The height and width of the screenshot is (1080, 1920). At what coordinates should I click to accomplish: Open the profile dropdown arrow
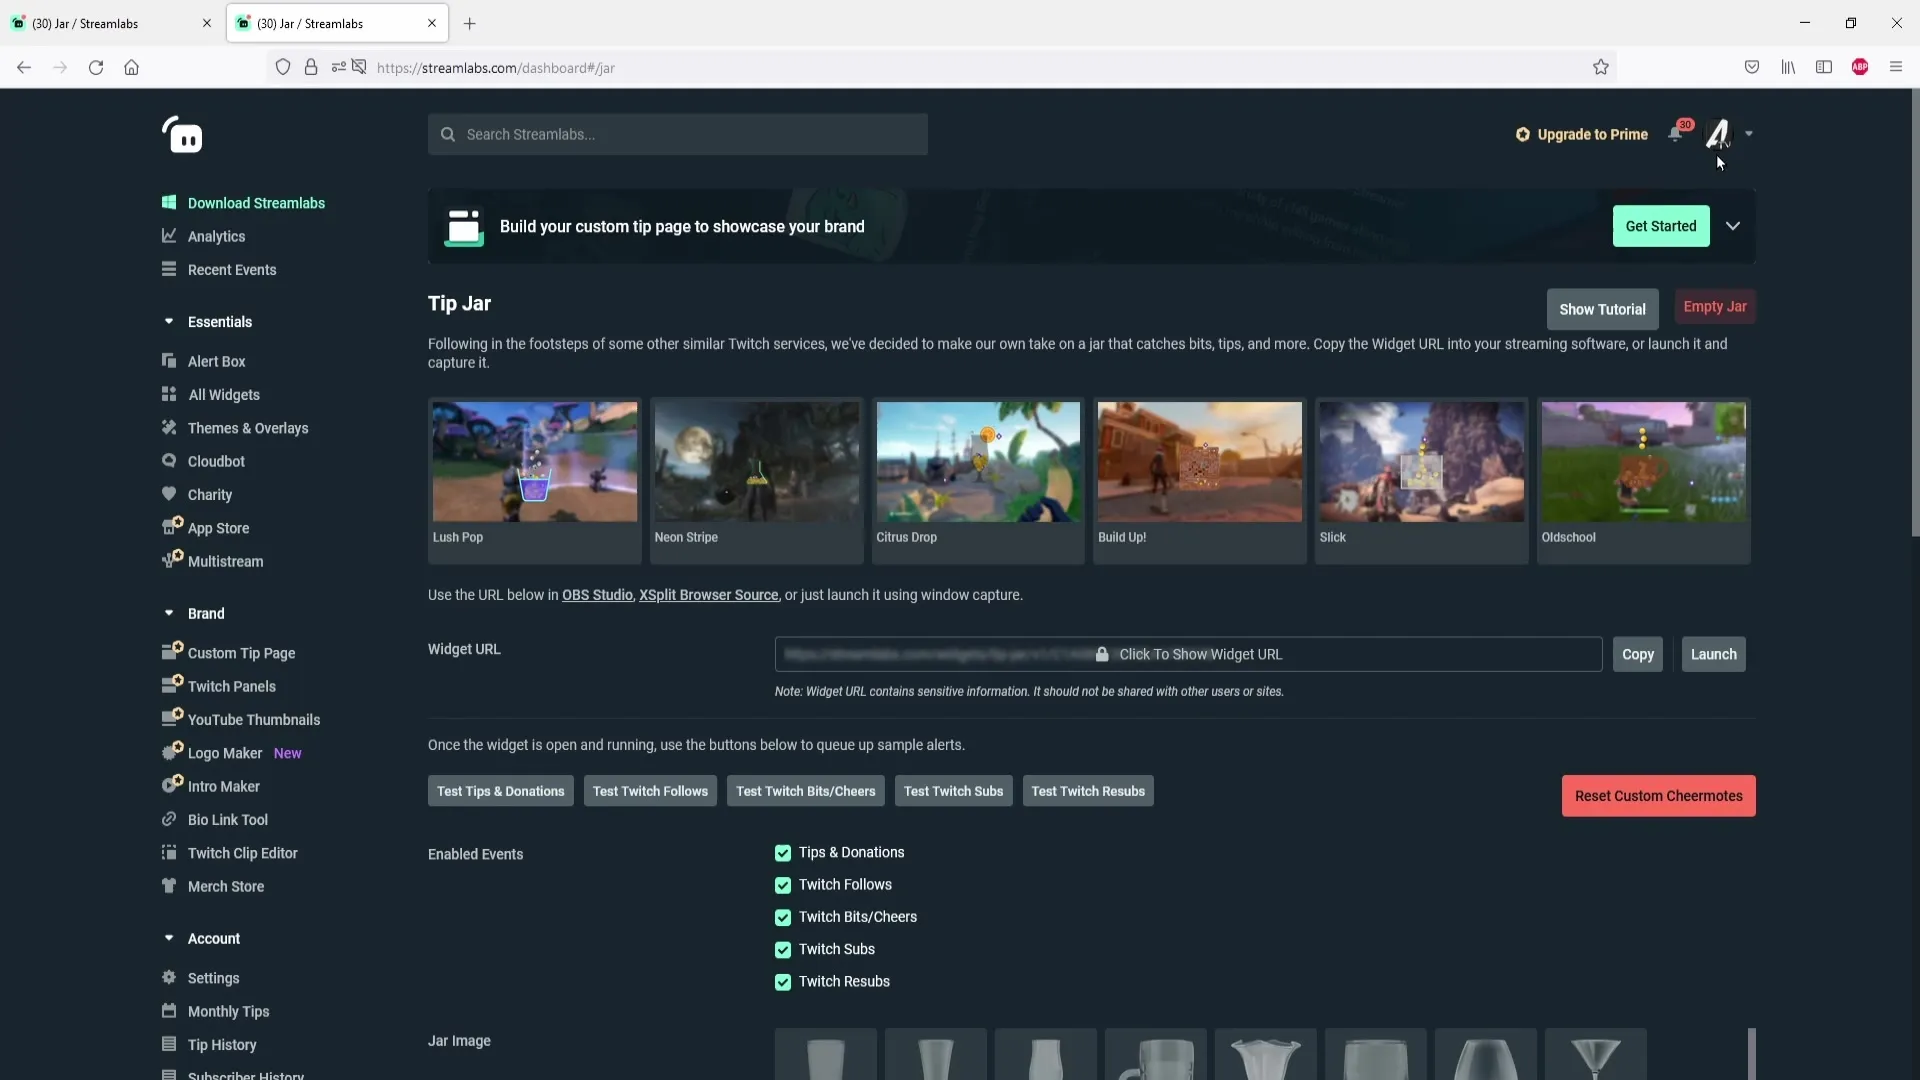1749,134
